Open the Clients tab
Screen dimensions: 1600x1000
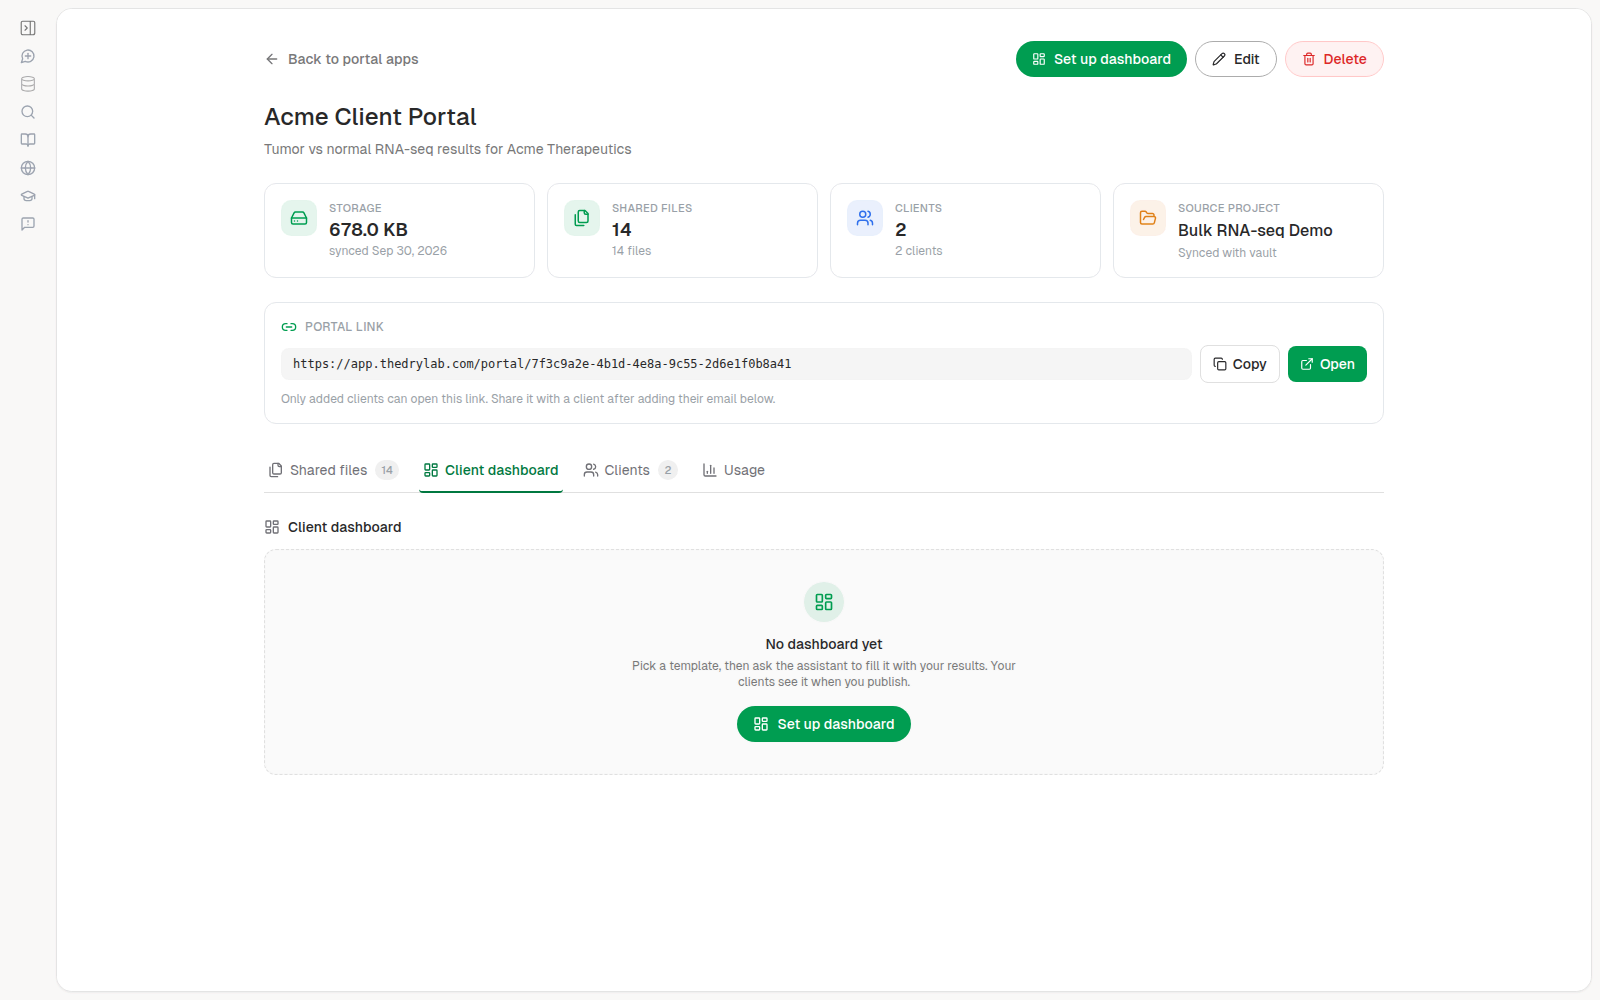click(630, 470)
